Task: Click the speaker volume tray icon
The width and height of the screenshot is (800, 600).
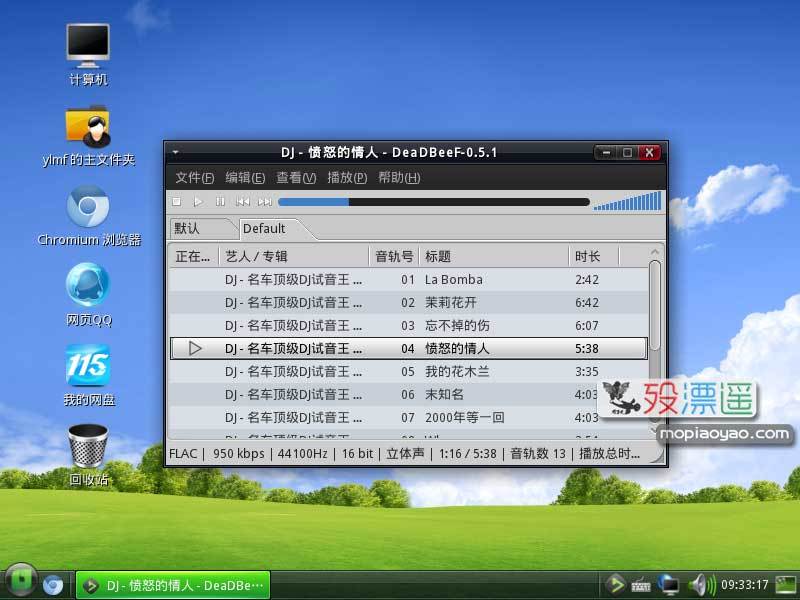Action: [701, 585]
